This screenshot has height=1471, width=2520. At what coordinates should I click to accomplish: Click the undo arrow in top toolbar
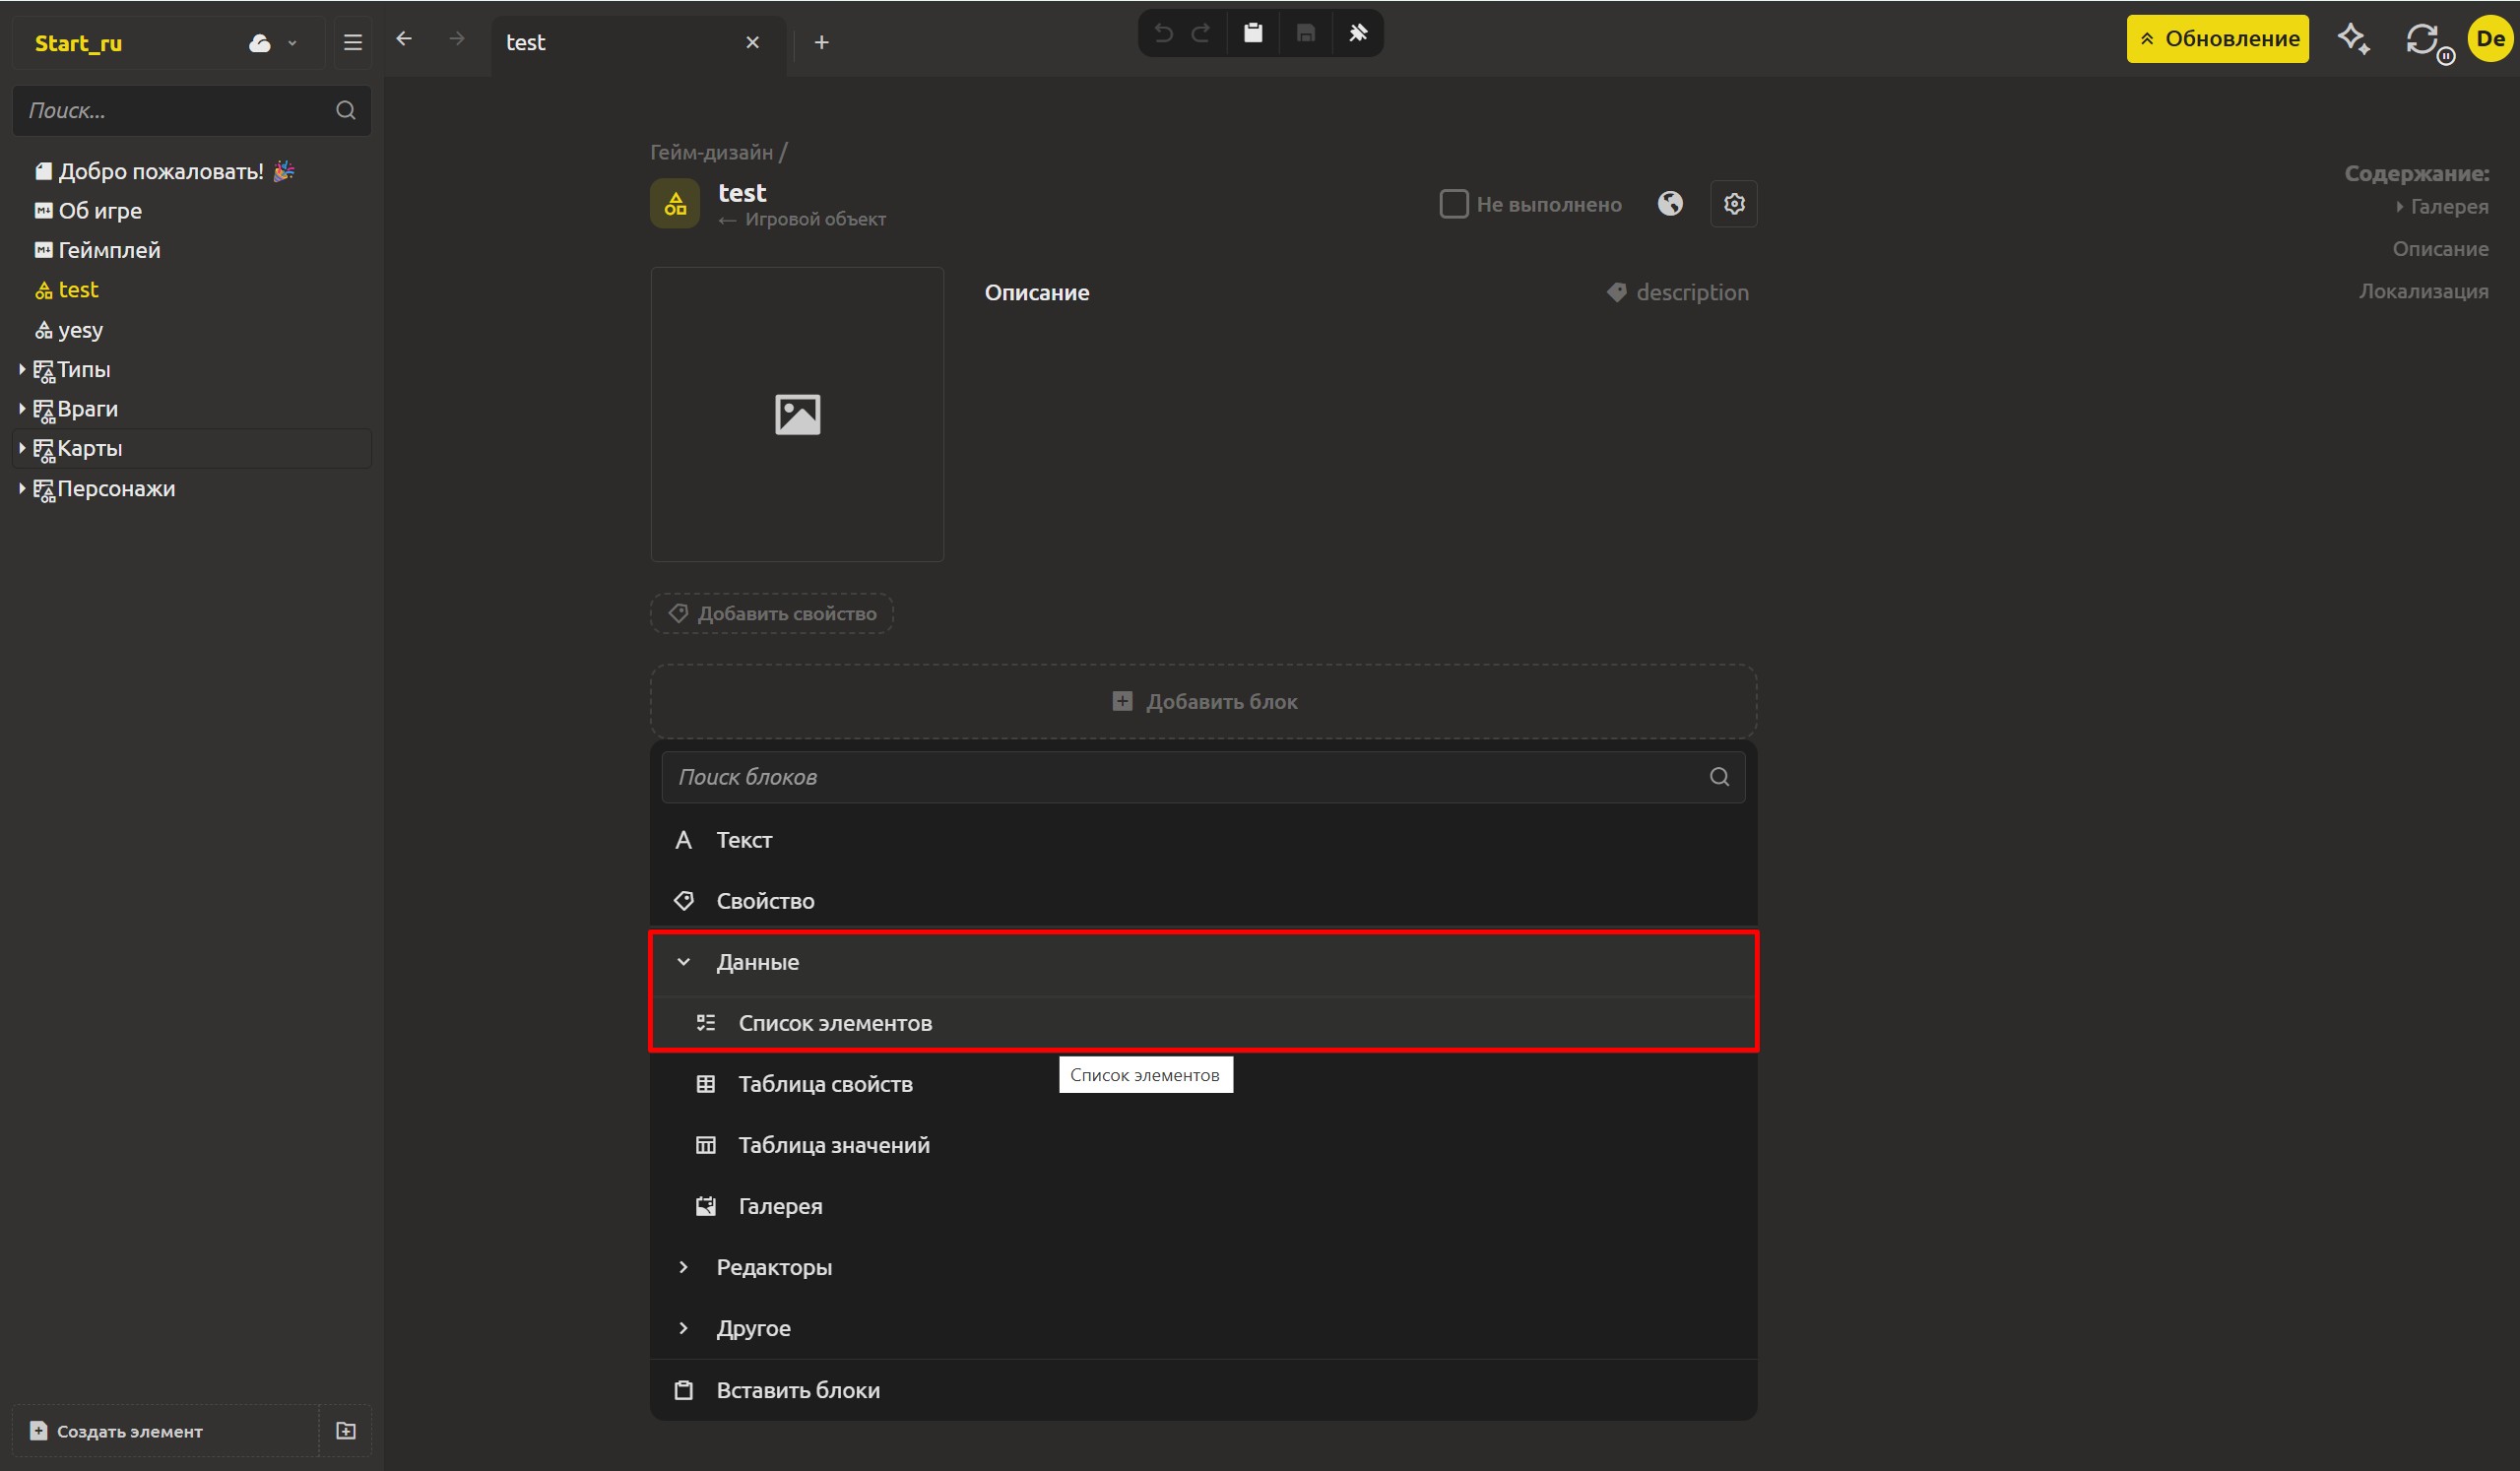tap(1162, 33)
